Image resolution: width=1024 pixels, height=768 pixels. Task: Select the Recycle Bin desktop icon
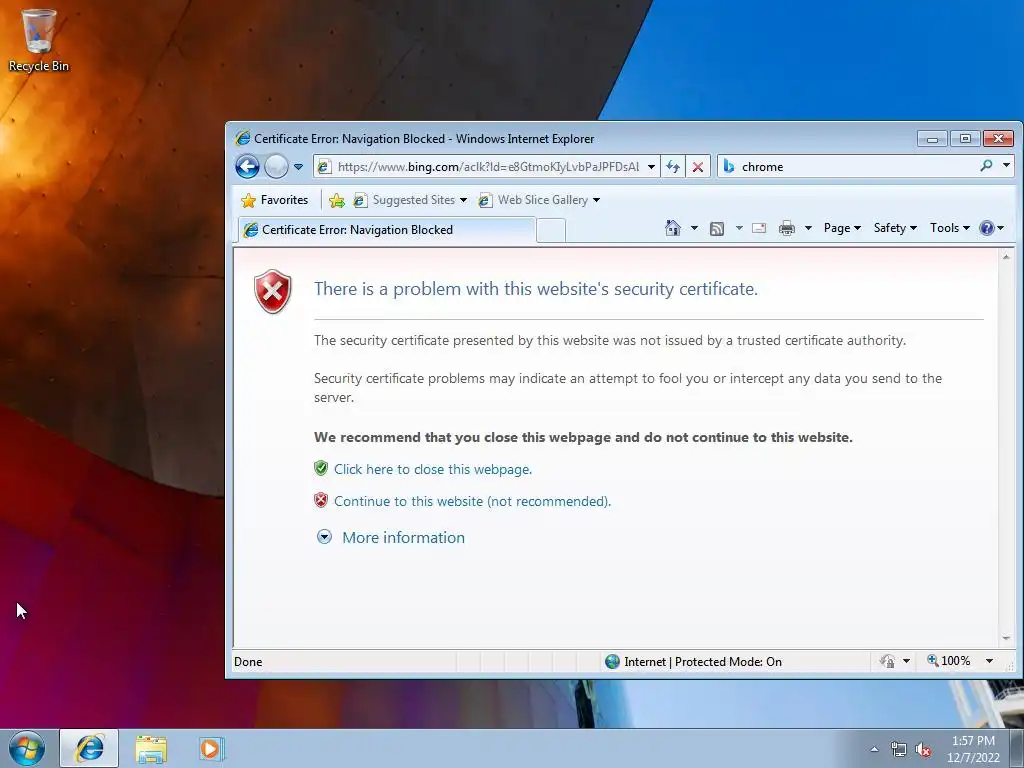pyautogui.click(x=39, y=40)
